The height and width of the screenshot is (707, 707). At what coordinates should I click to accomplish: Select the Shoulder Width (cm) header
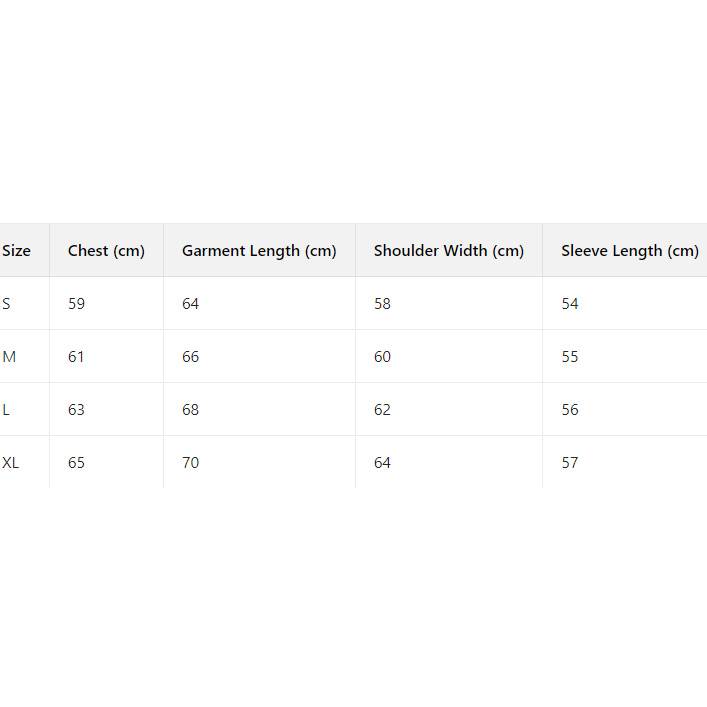coord(448,251)
